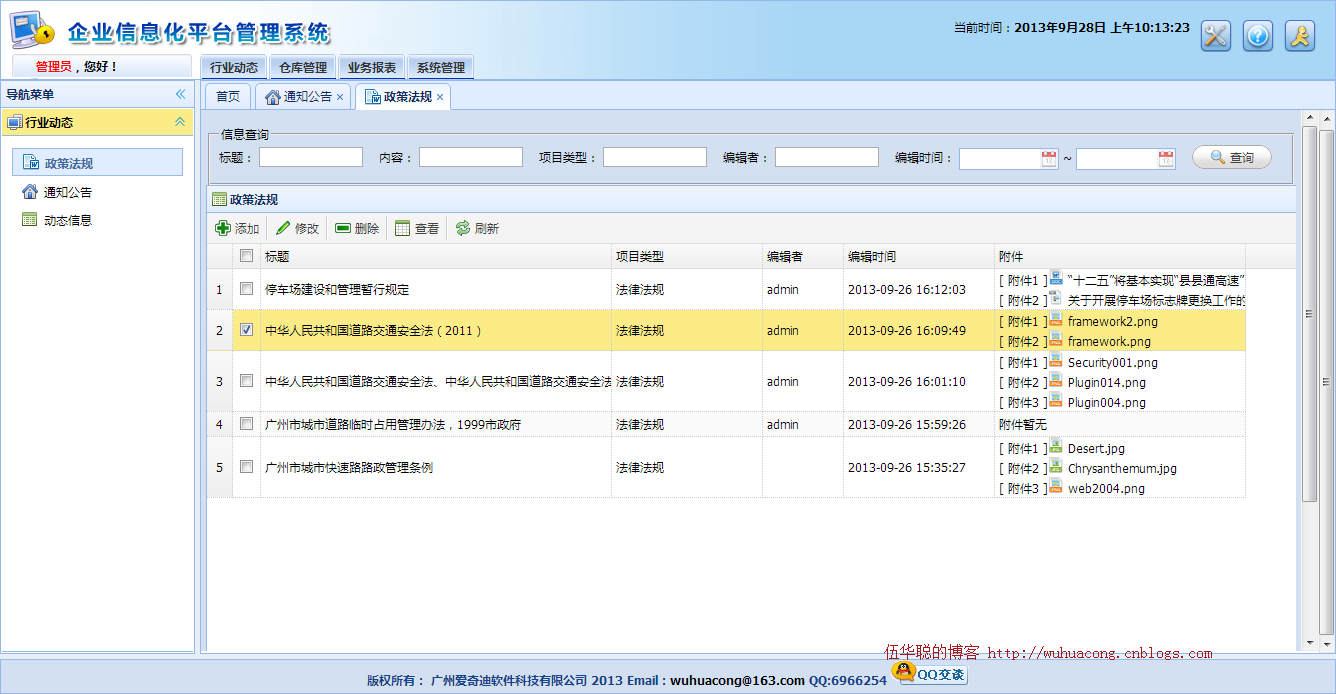Click 删除 to delete the record
Screen dimensions: 1336x694
(x=357, y=228)
